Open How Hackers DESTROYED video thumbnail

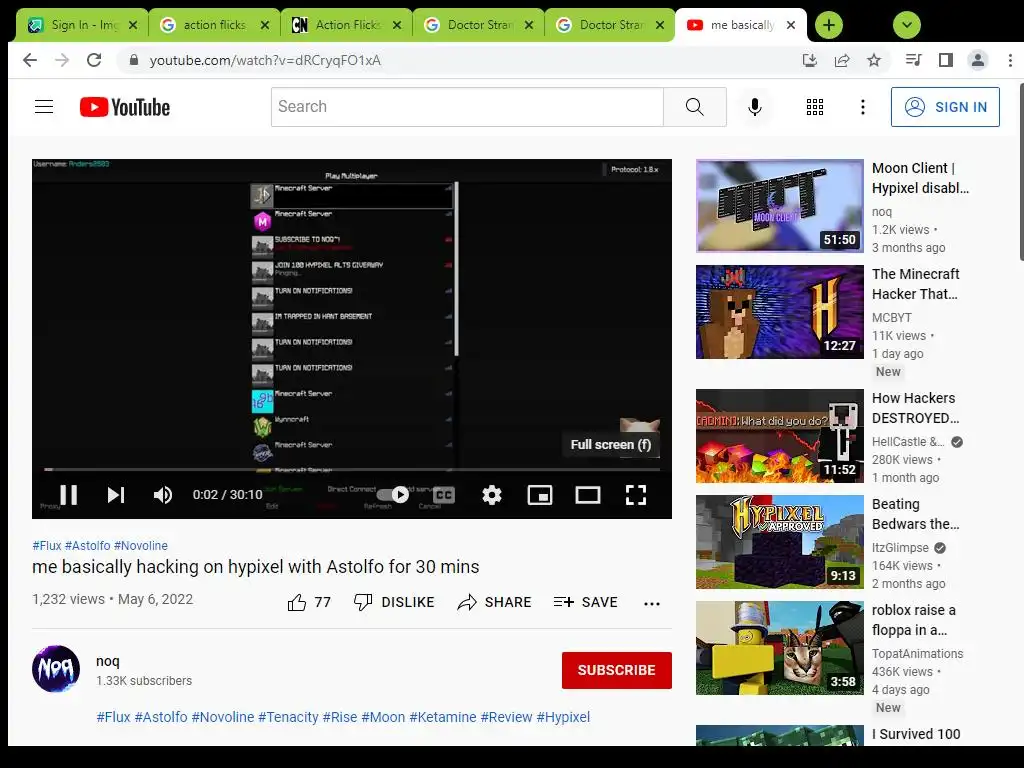click(x=780, y=436)
